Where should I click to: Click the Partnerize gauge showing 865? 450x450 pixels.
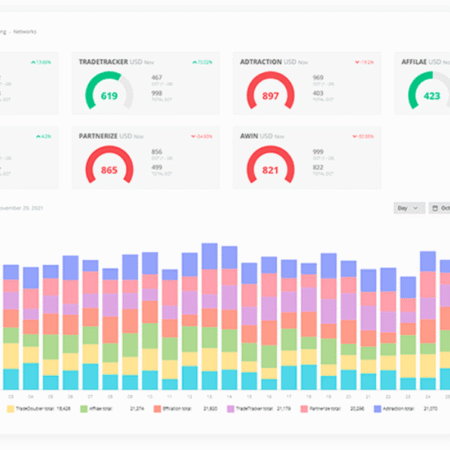click(109, 165)
